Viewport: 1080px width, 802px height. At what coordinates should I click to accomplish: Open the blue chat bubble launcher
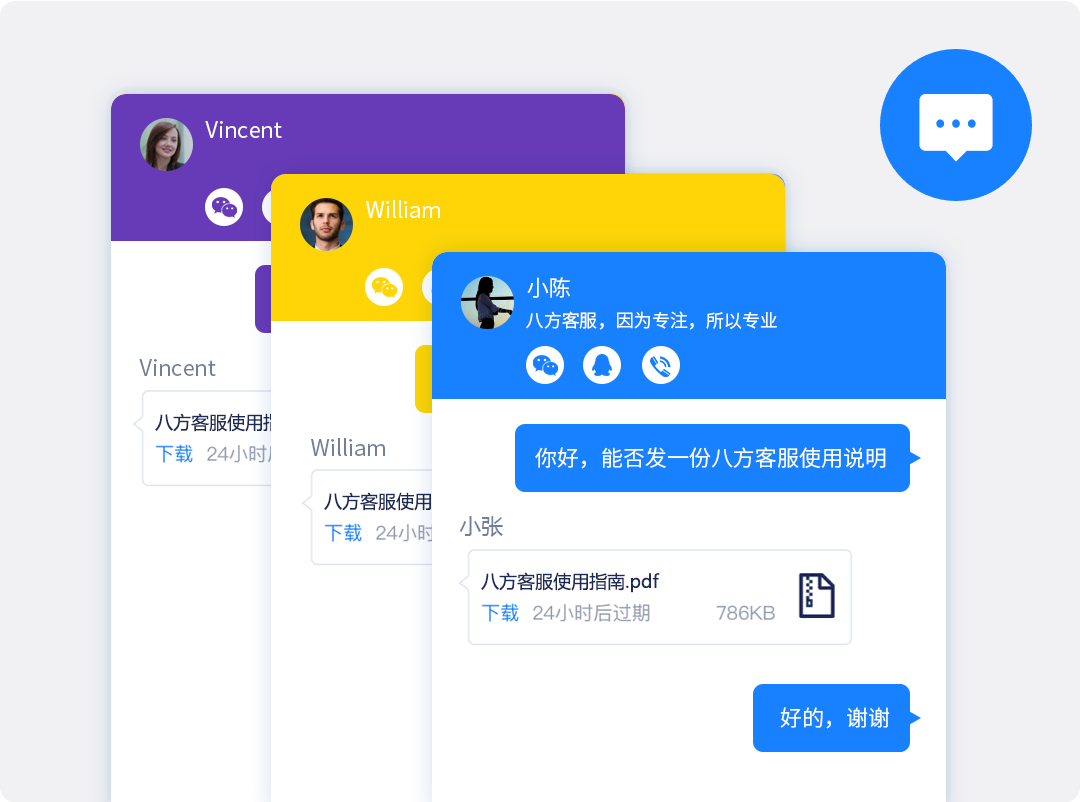[955, 125]
